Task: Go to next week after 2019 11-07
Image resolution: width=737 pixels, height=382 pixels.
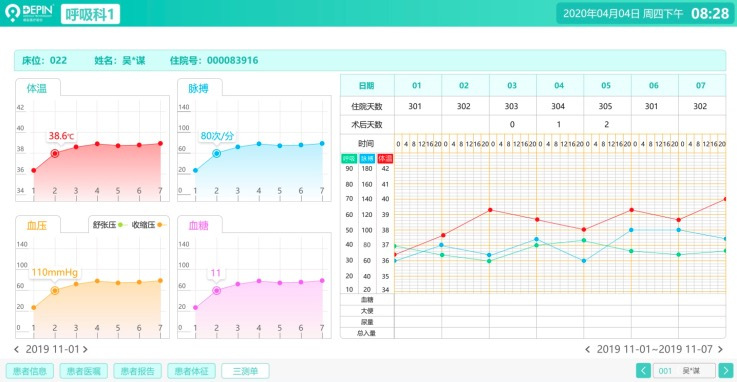Action: [721, 349]
